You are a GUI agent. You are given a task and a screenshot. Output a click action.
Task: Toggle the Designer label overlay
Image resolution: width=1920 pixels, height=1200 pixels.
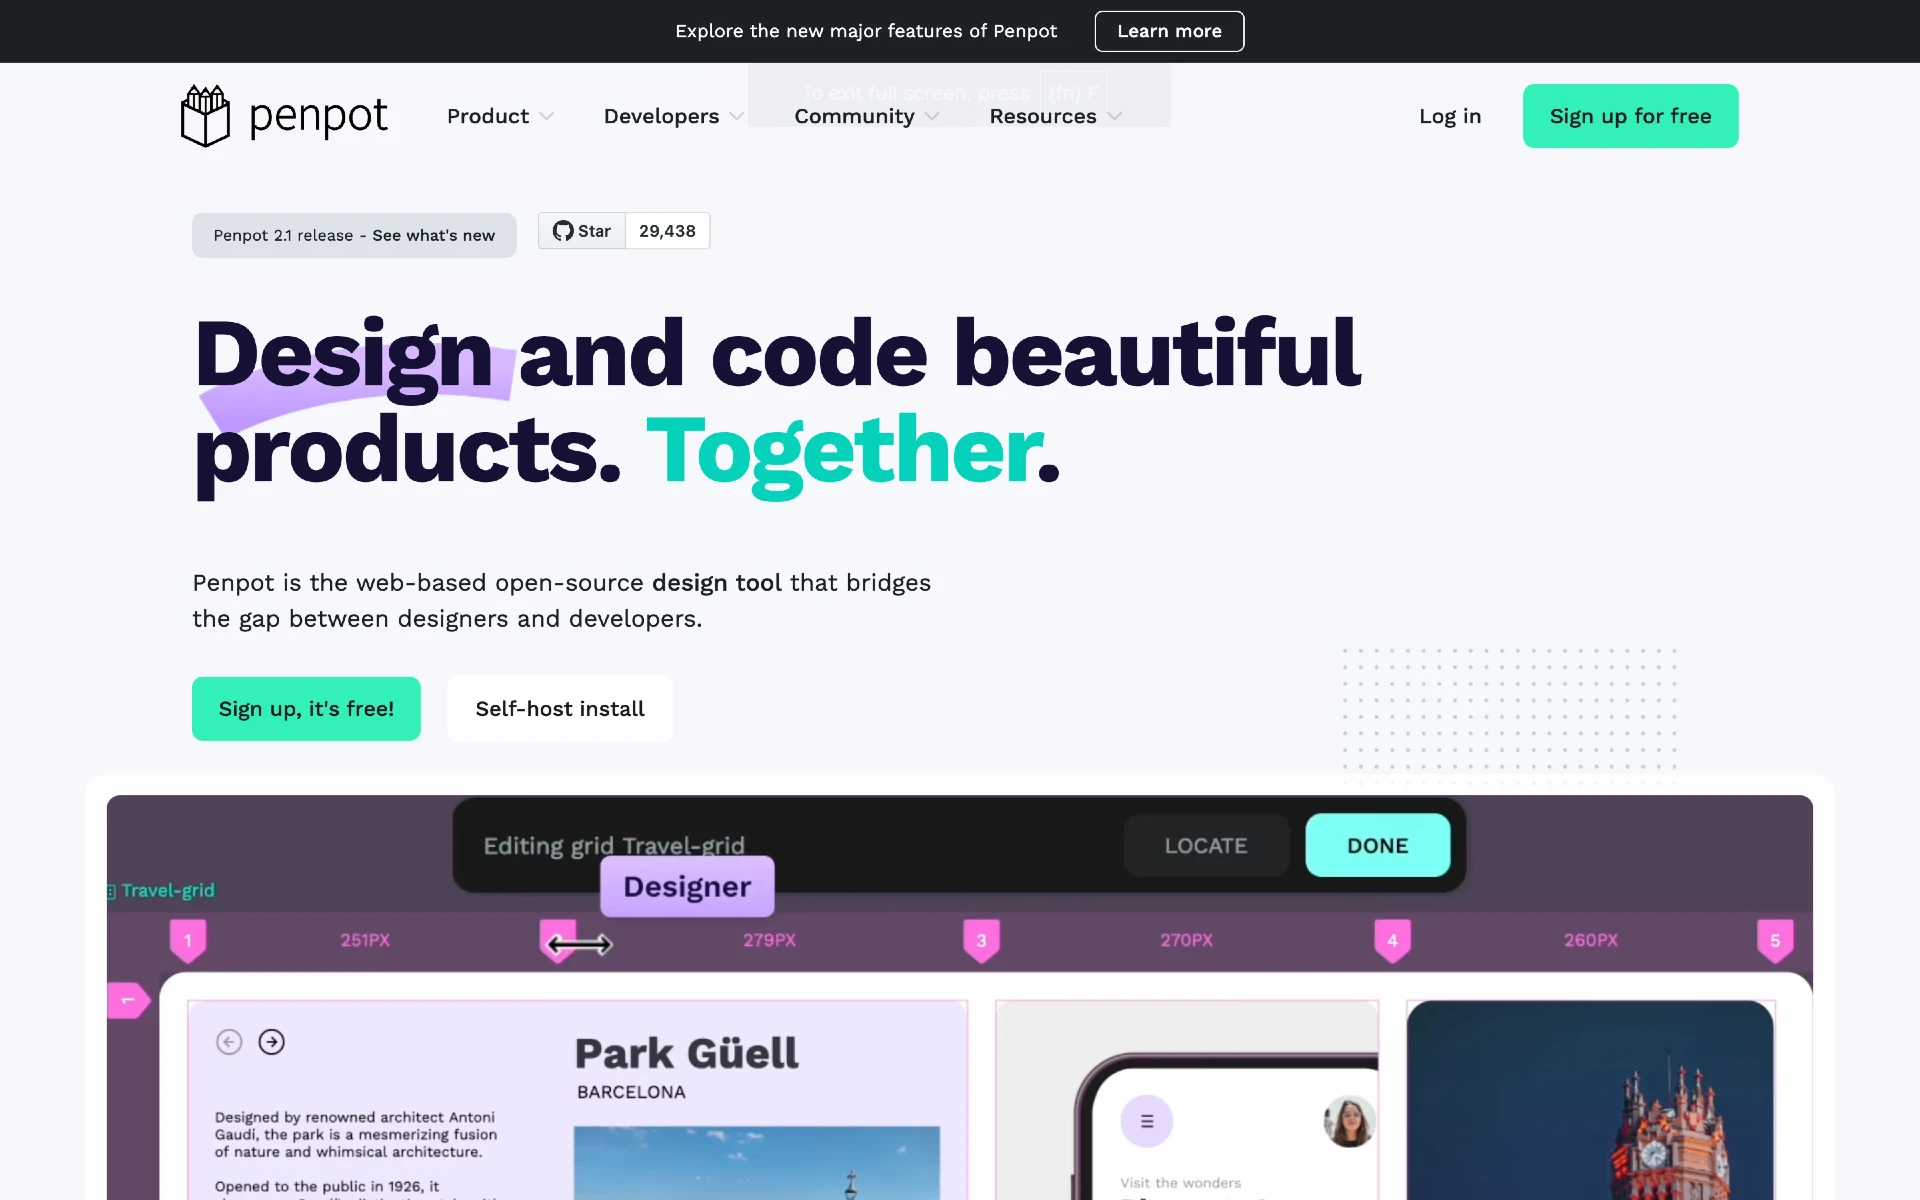point(687,886)
